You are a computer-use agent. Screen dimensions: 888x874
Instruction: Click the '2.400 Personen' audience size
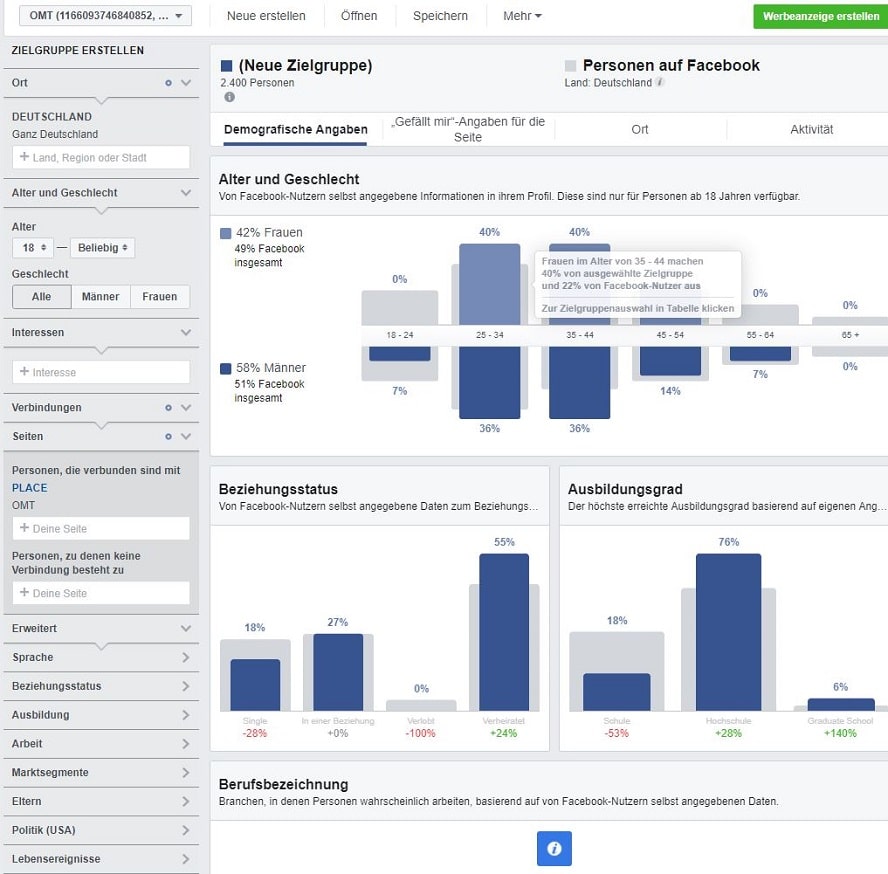click(x=257, y=83)
